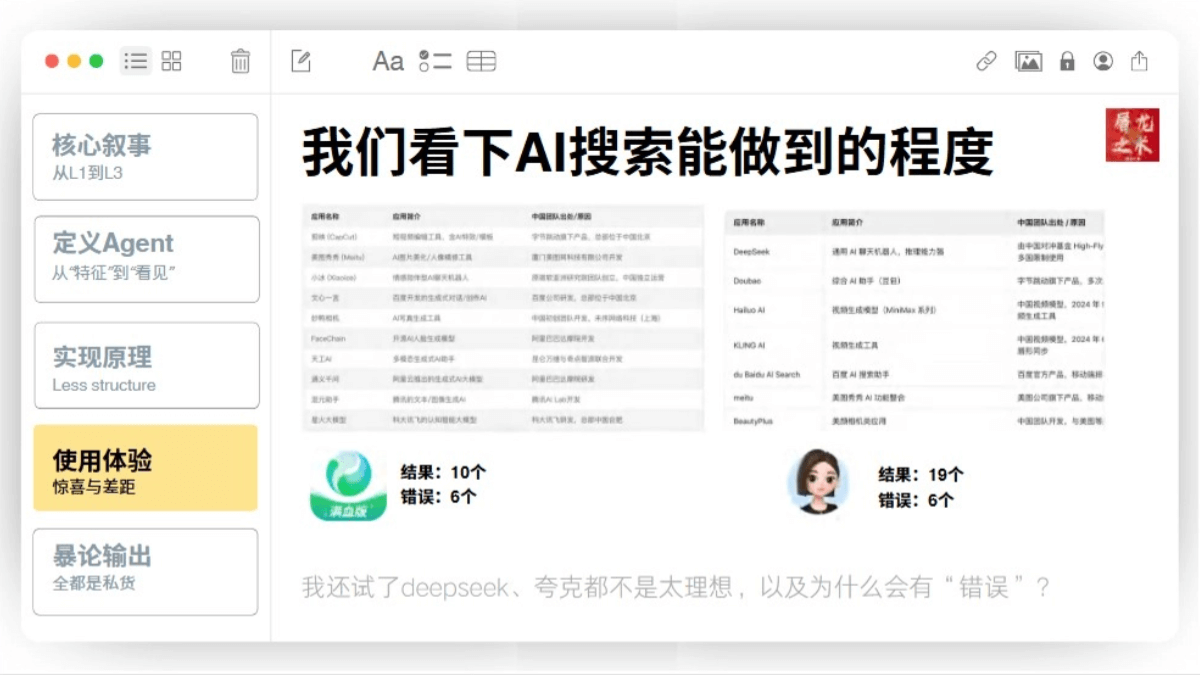Open the image gallery icon
1200x675 pixels.
pyautogui.click(x=1029, y=61)
